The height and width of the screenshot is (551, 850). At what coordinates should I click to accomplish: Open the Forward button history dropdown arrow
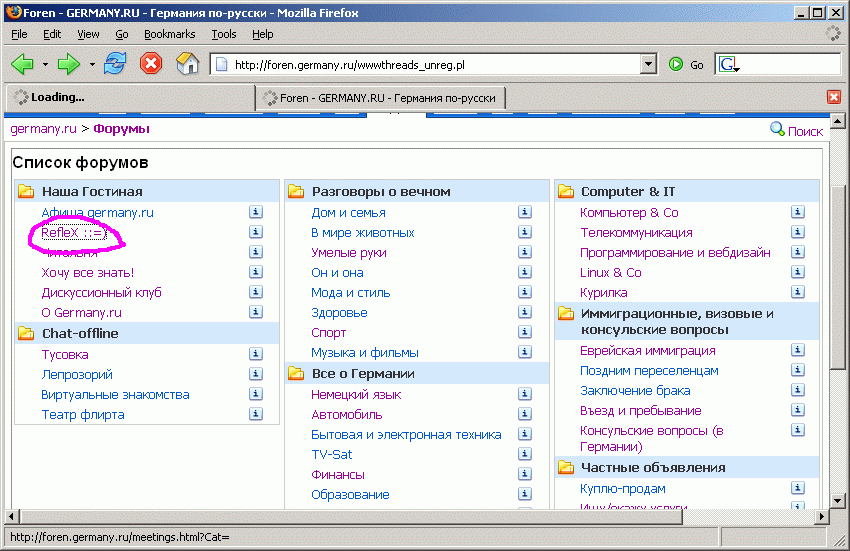point(92,64)
